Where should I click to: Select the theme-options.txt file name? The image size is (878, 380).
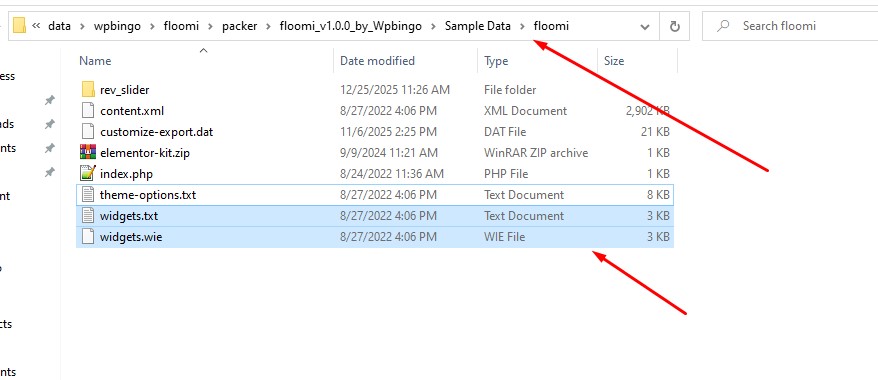148,195
